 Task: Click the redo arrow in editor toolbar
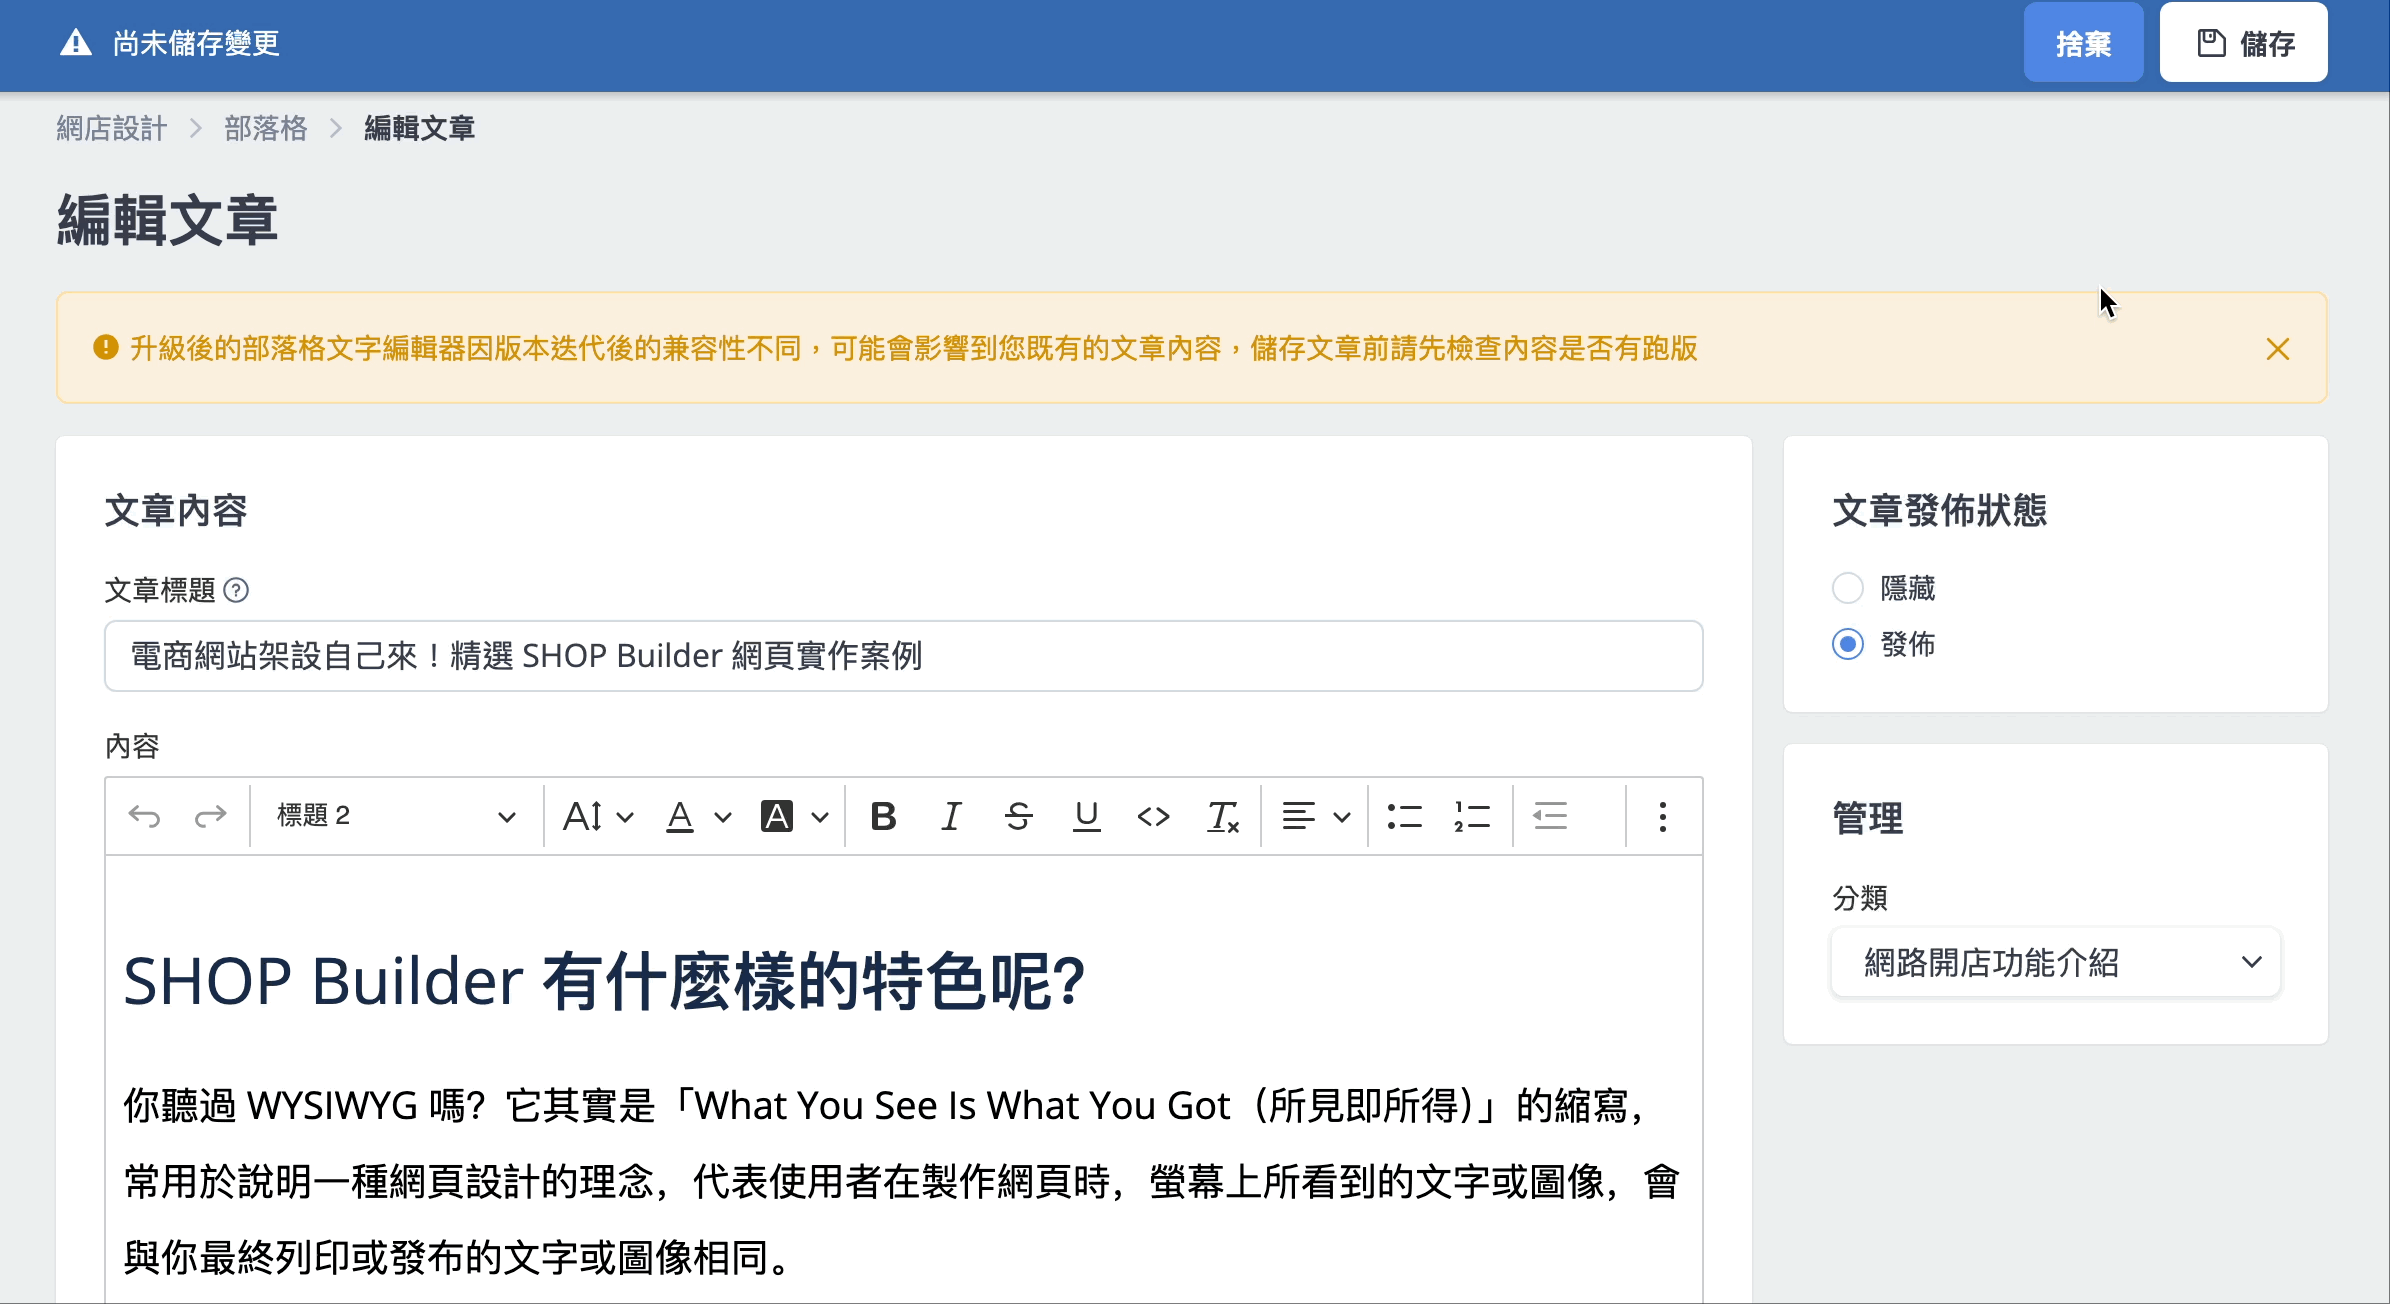coord(210,817)
